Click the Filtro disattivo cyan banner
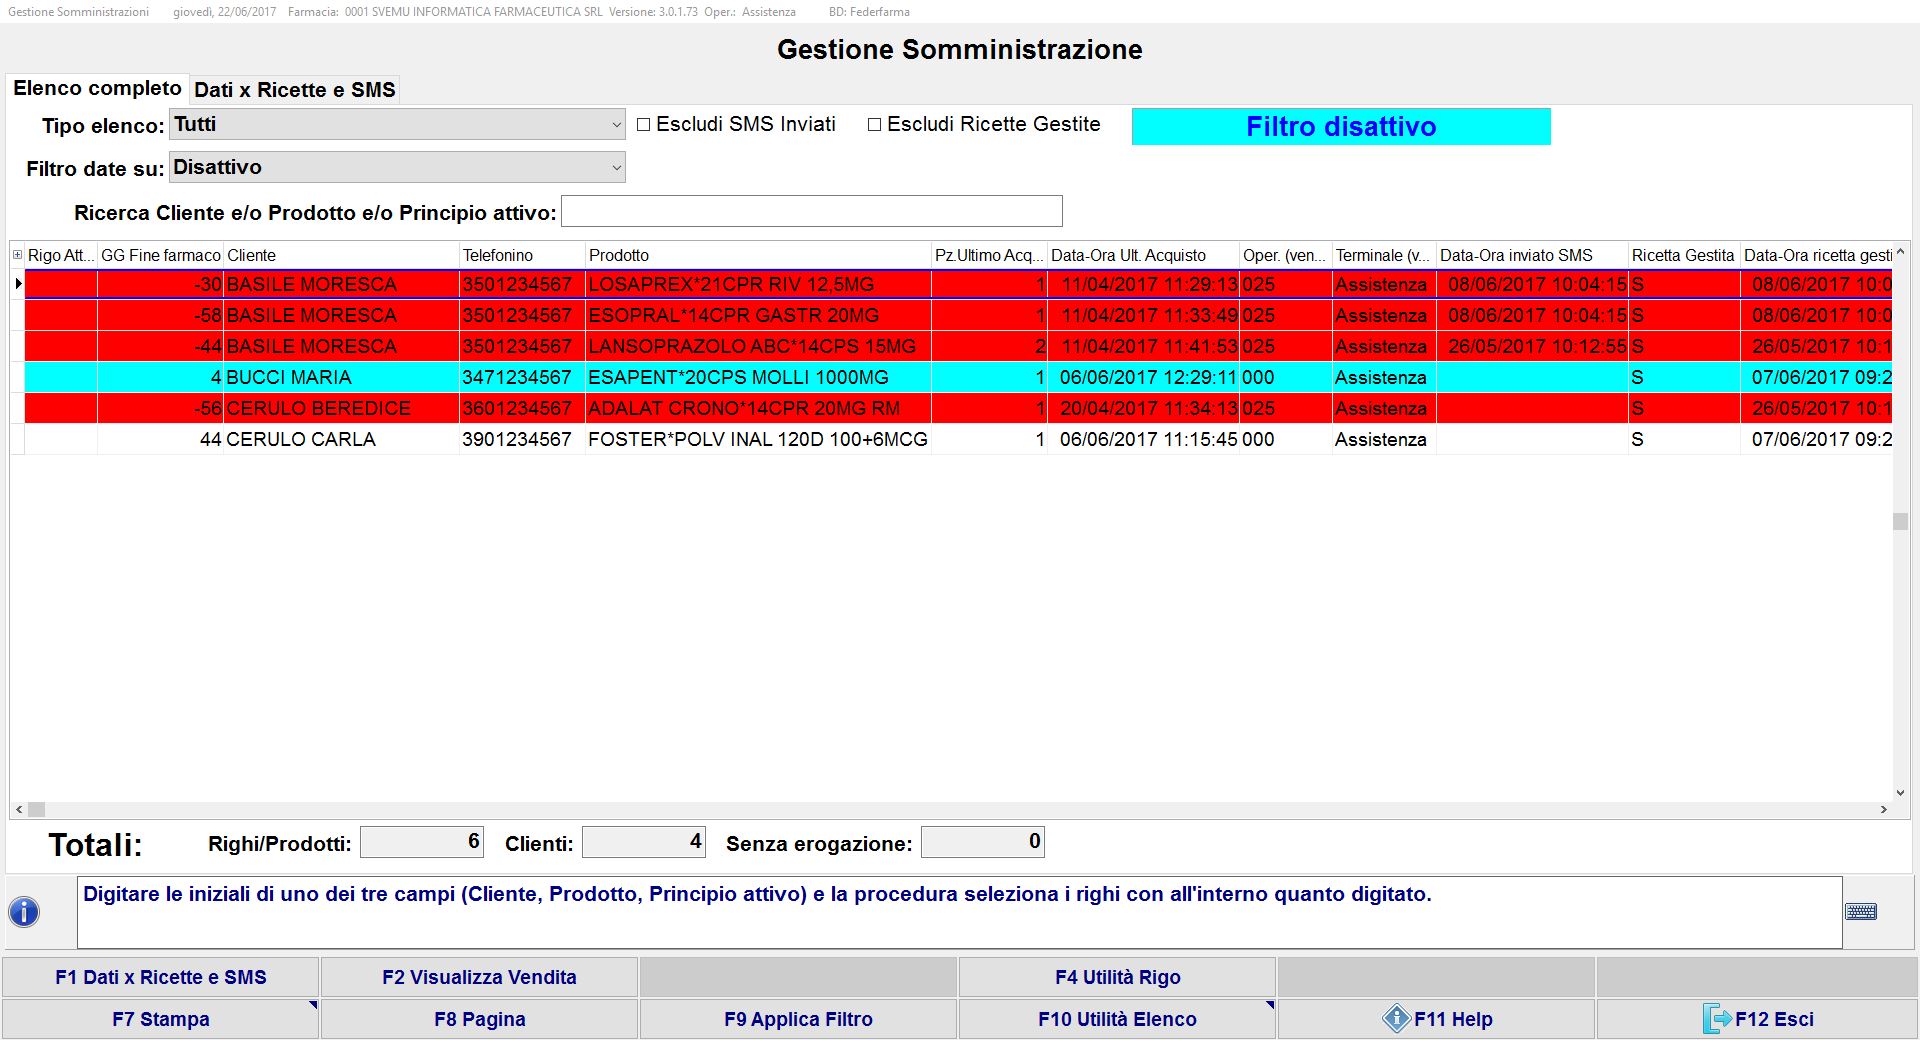This screenshot has height=1040, width=1920. (x=1340, y=127)
